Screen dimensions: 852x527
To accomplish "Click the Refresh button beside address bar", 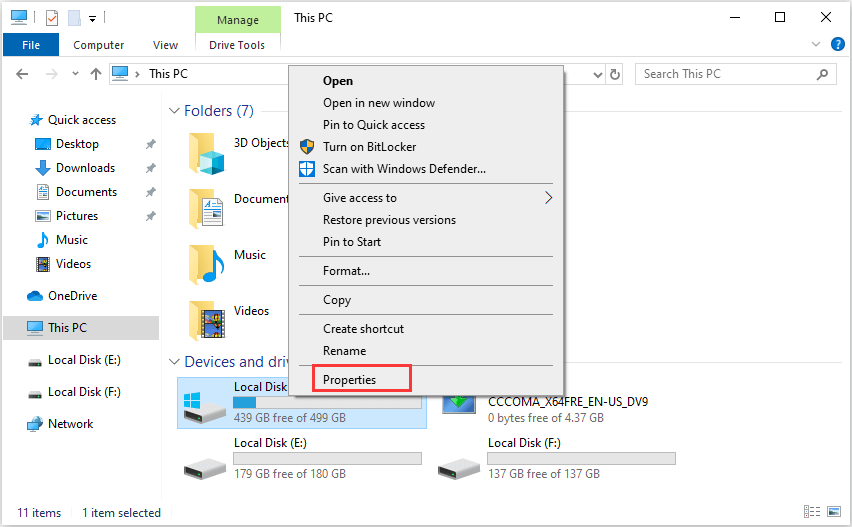I will click(x=615, y=74).
